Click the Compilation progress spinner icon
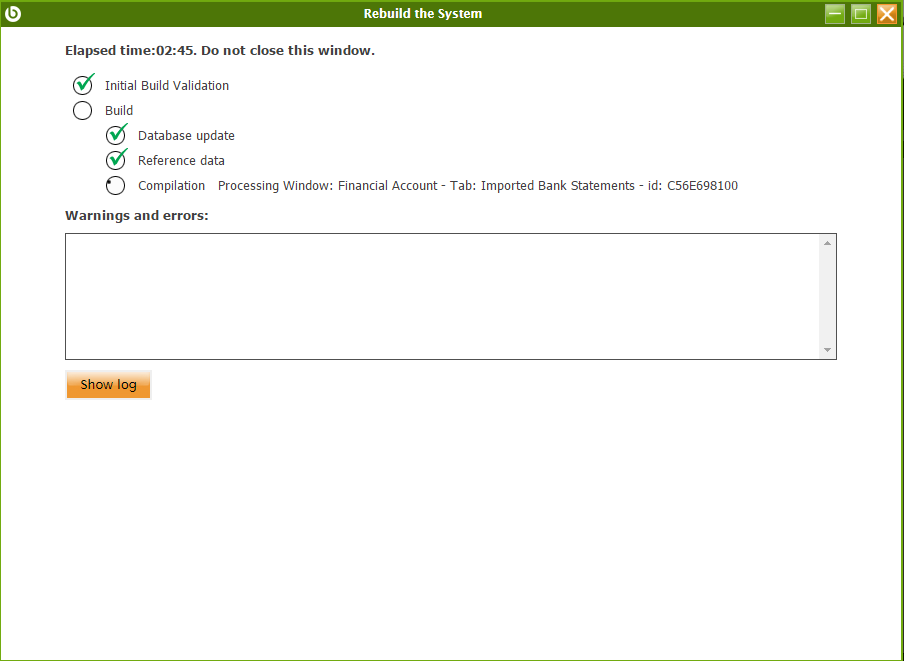Viewport: 904px width, 661px height. 115,186
